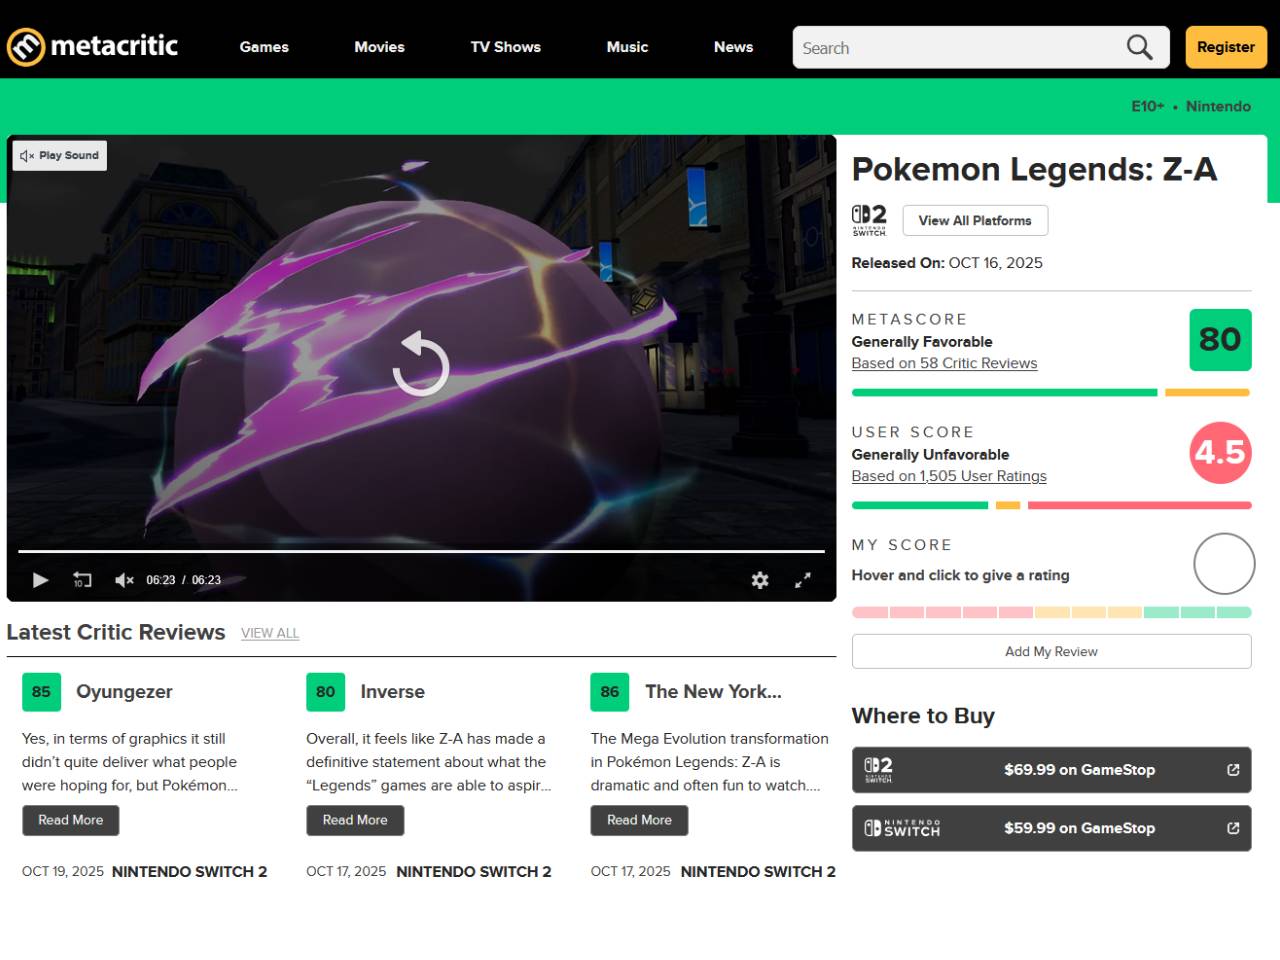Enter fullscreen video mode

click(802, 580)
